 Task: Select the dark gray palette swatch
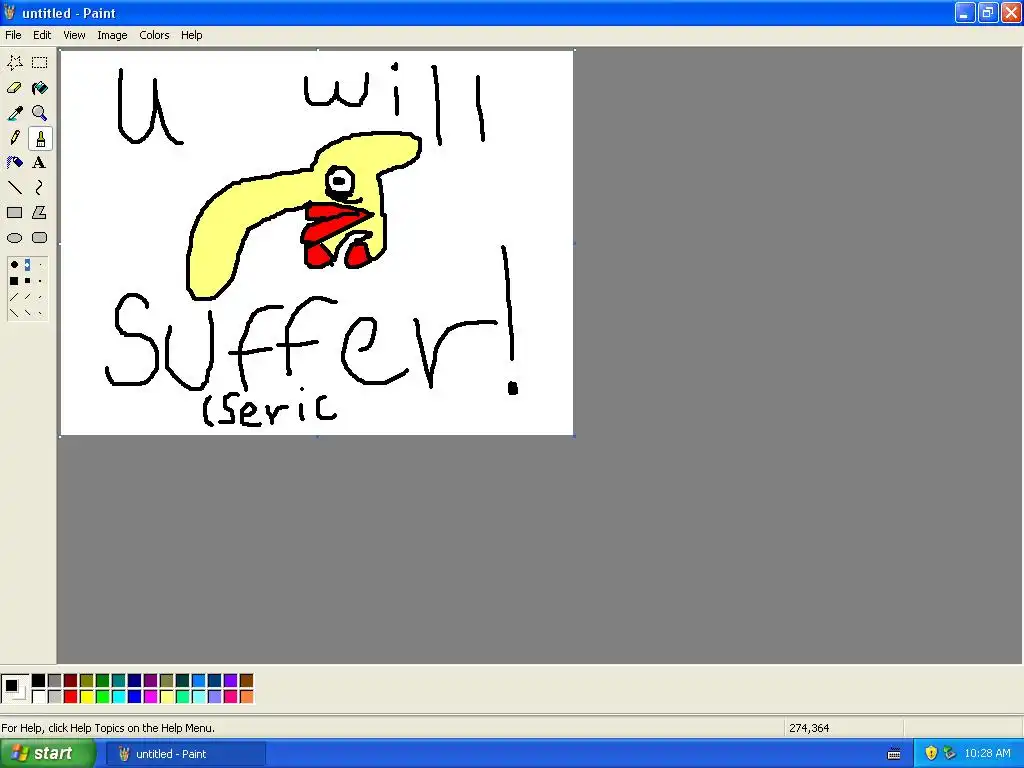coord(55,681)
